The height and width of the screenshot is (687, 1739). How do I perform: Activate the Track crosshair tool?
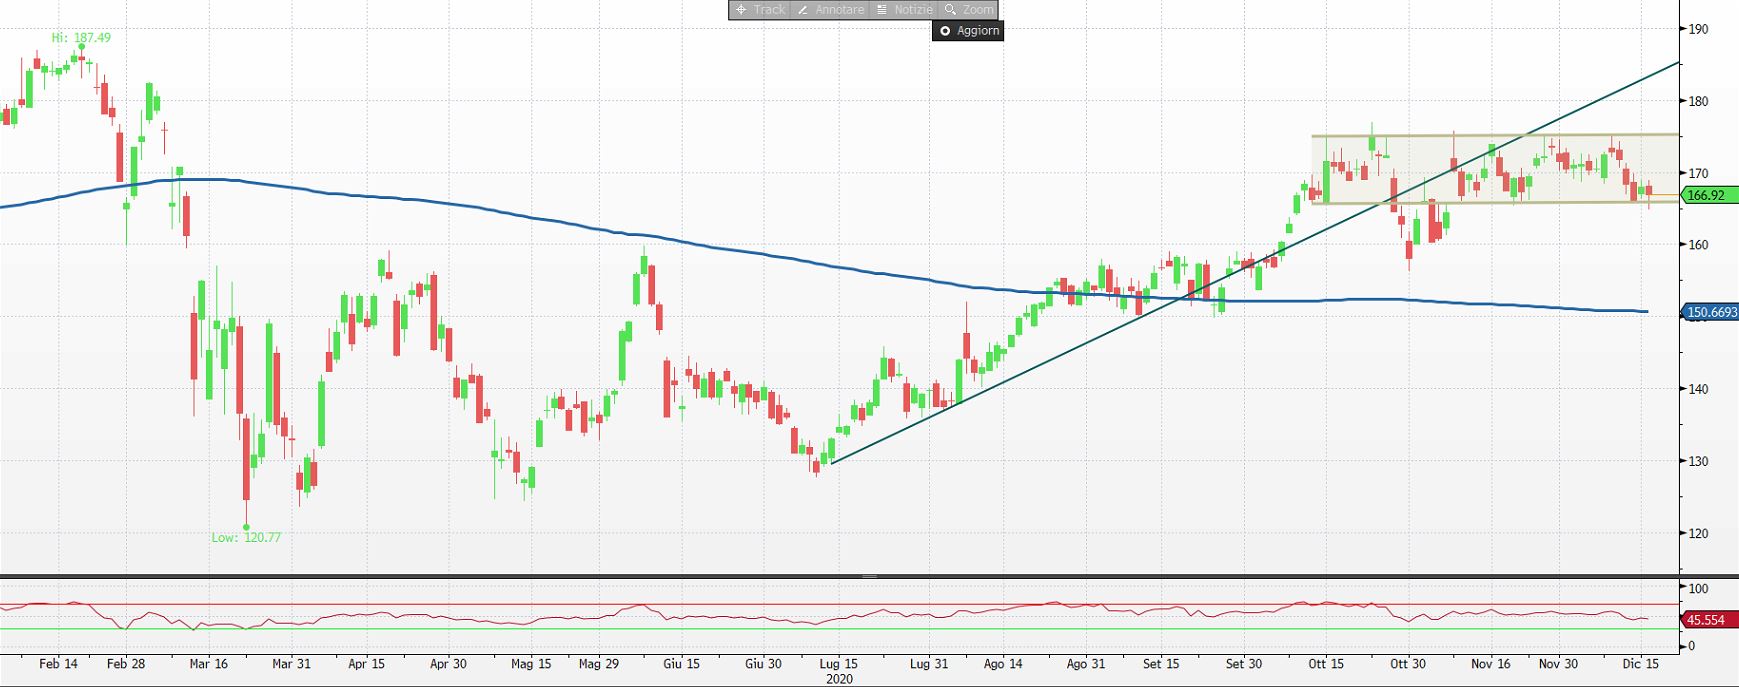click(760, 9)
